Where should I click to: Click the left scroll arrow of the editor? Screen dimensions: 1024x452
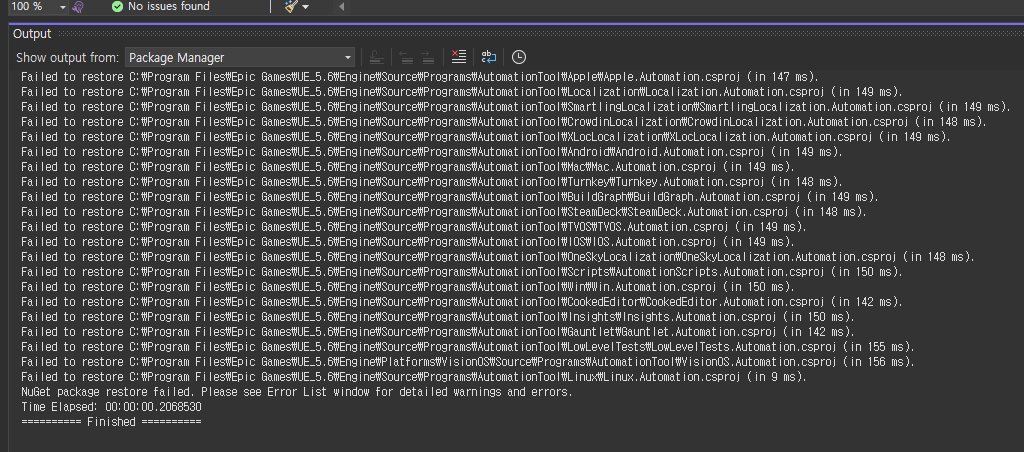point(342,7)
